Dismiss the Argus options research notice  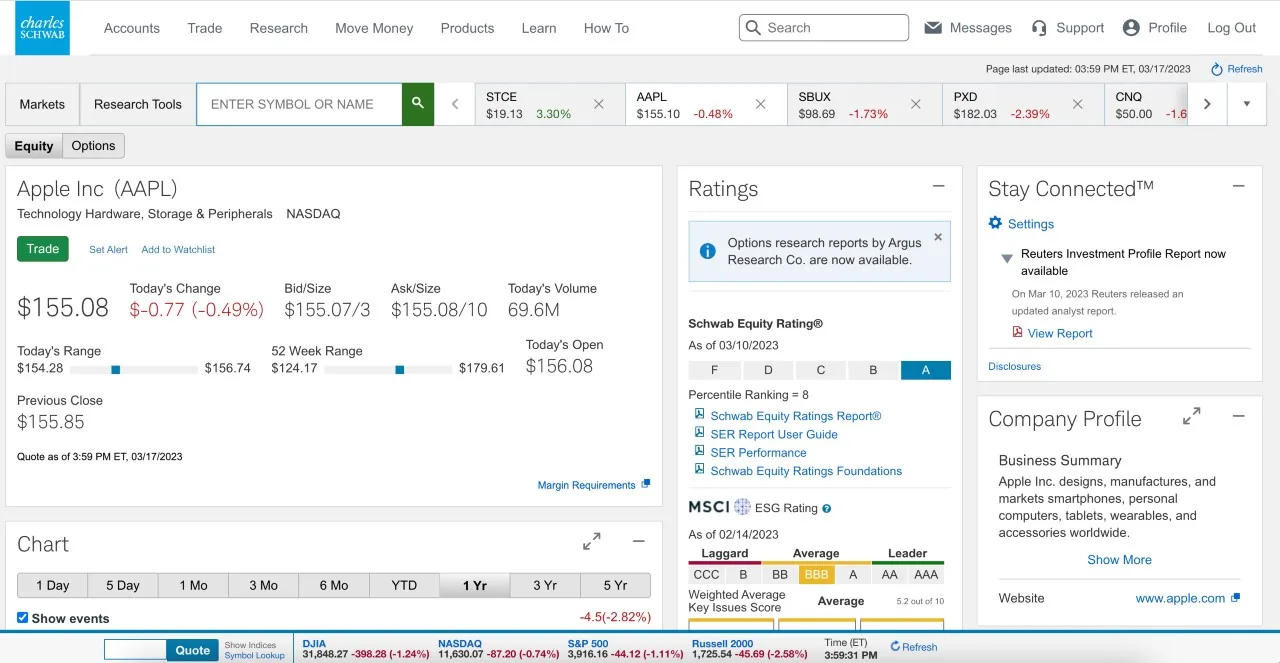[x=938, y=237]
